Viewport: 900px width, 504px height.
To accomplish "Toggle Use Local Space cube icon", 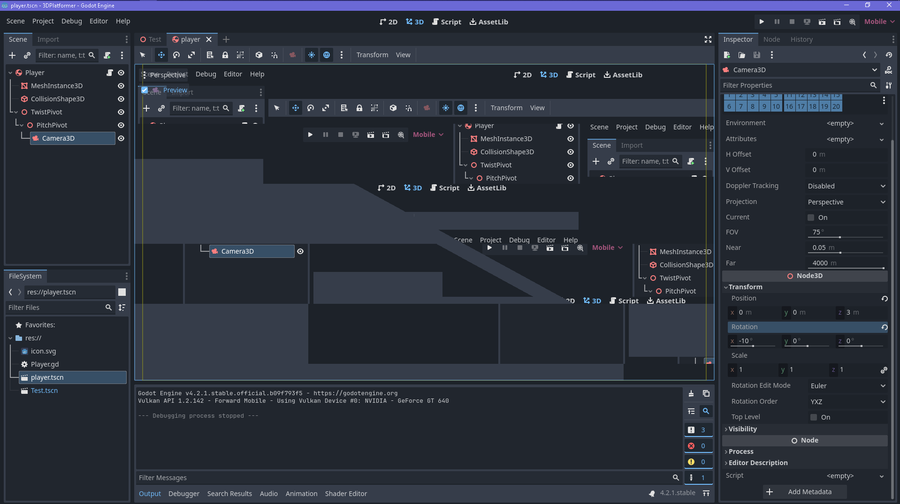I will [259, 55].
